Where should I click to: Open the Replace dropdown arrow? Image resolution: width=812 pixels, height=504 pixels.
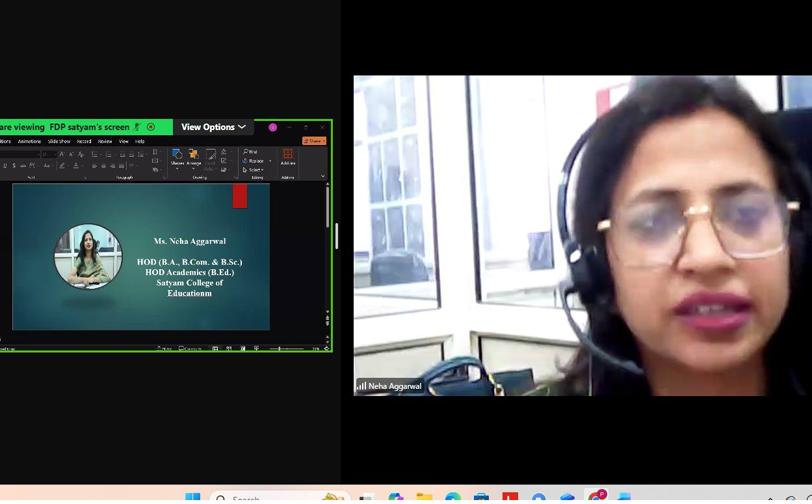(x=270, y=161)
